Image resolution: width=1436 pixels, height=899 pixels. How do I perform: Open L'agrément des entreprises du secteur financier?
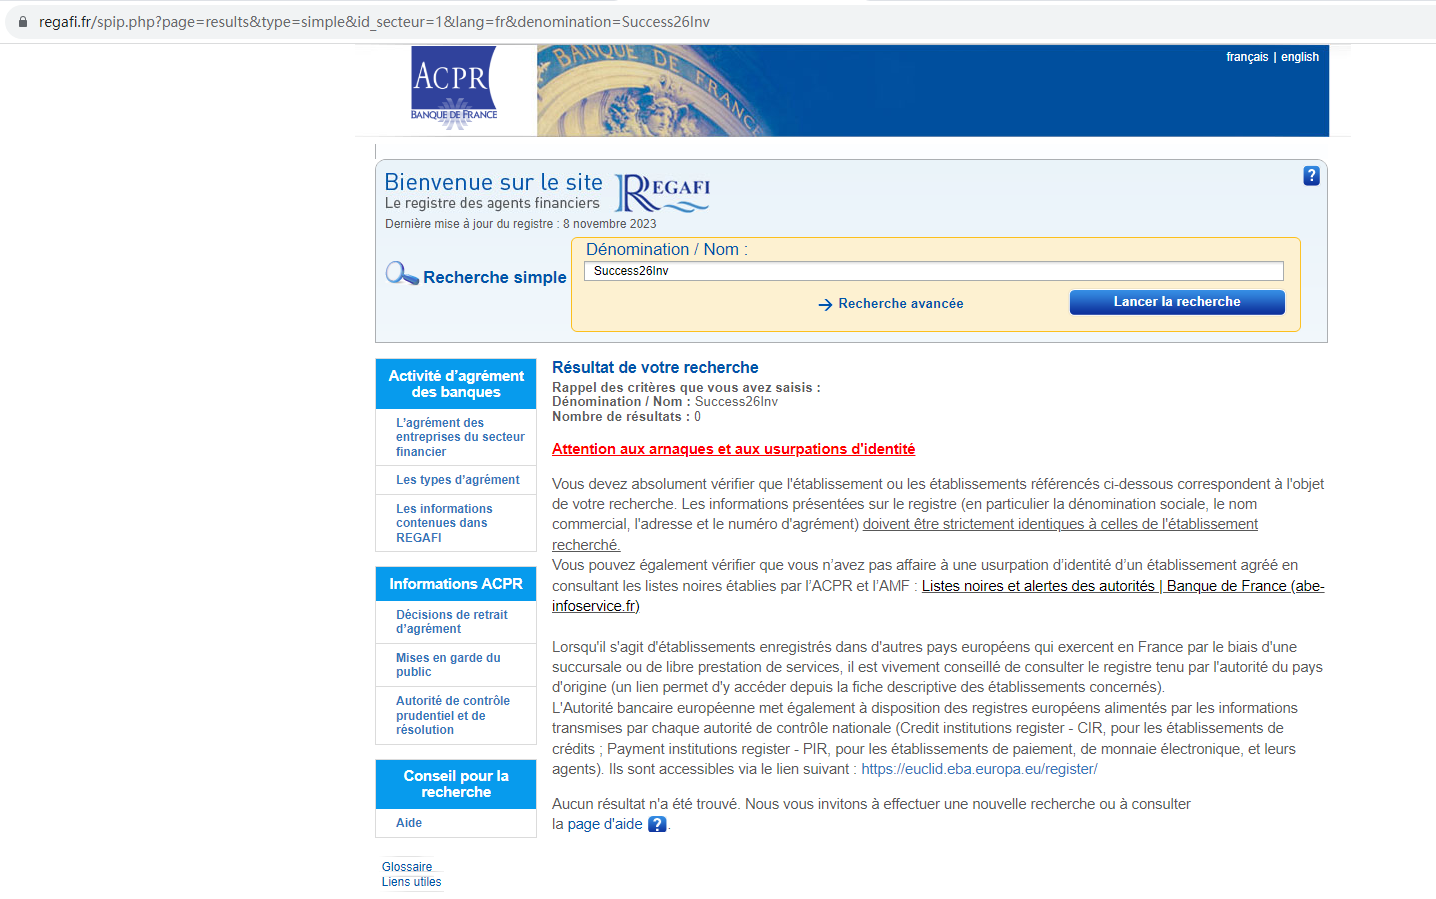coord(460,437)
